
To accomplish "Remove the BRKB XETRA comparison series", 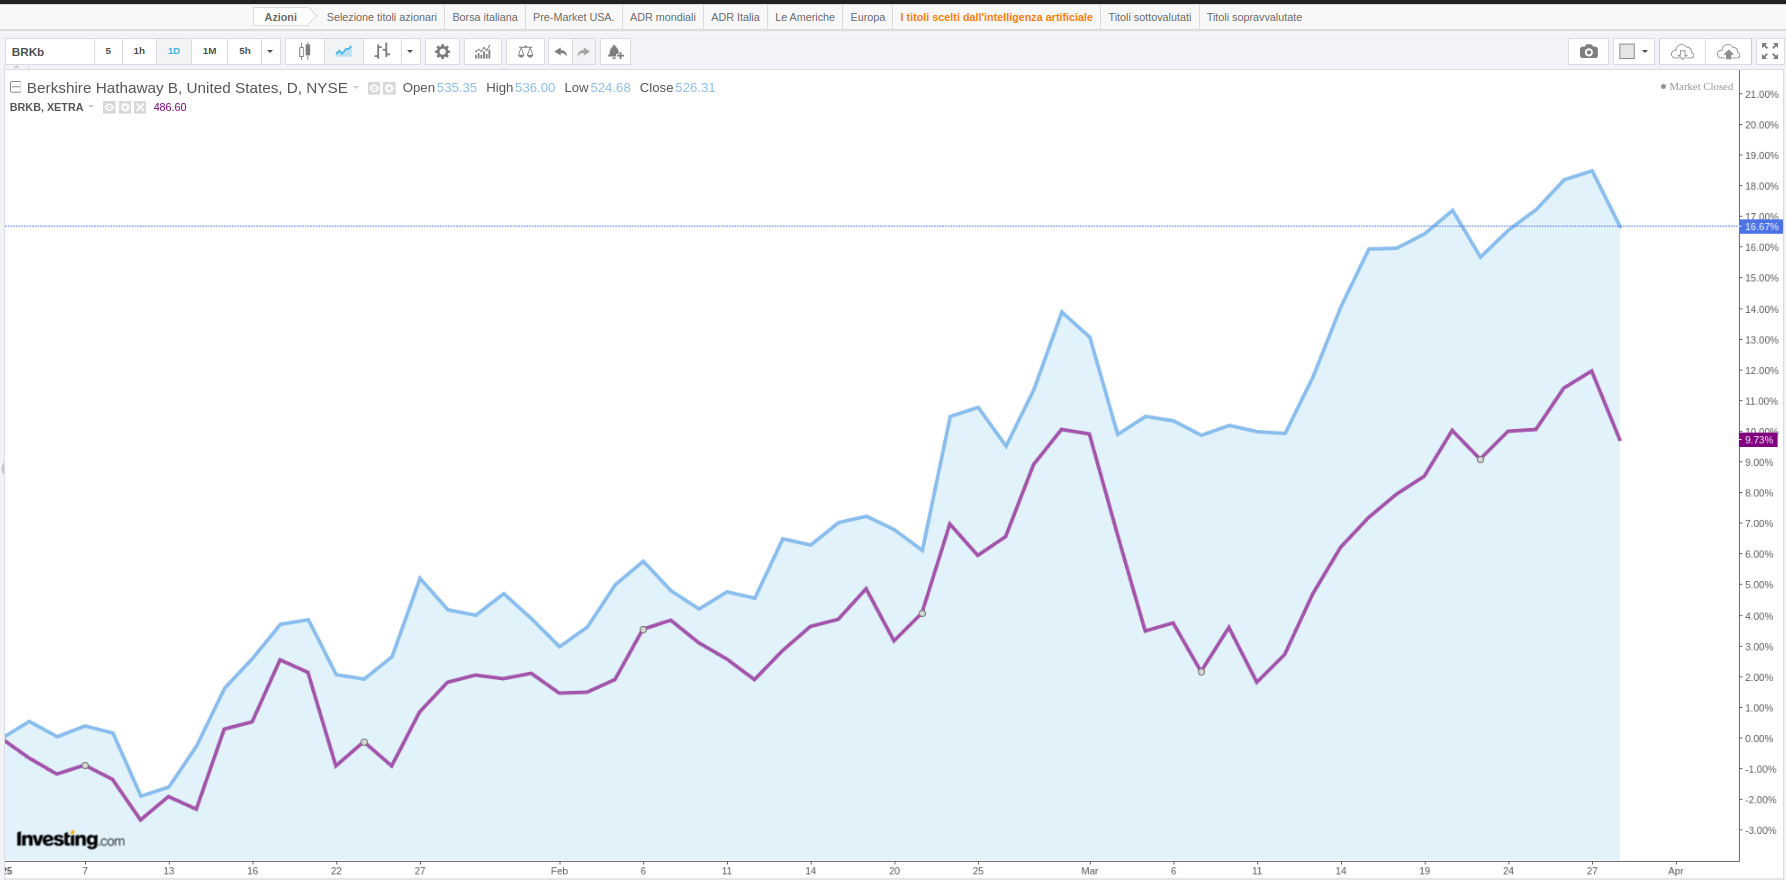I will coord(140,107).
